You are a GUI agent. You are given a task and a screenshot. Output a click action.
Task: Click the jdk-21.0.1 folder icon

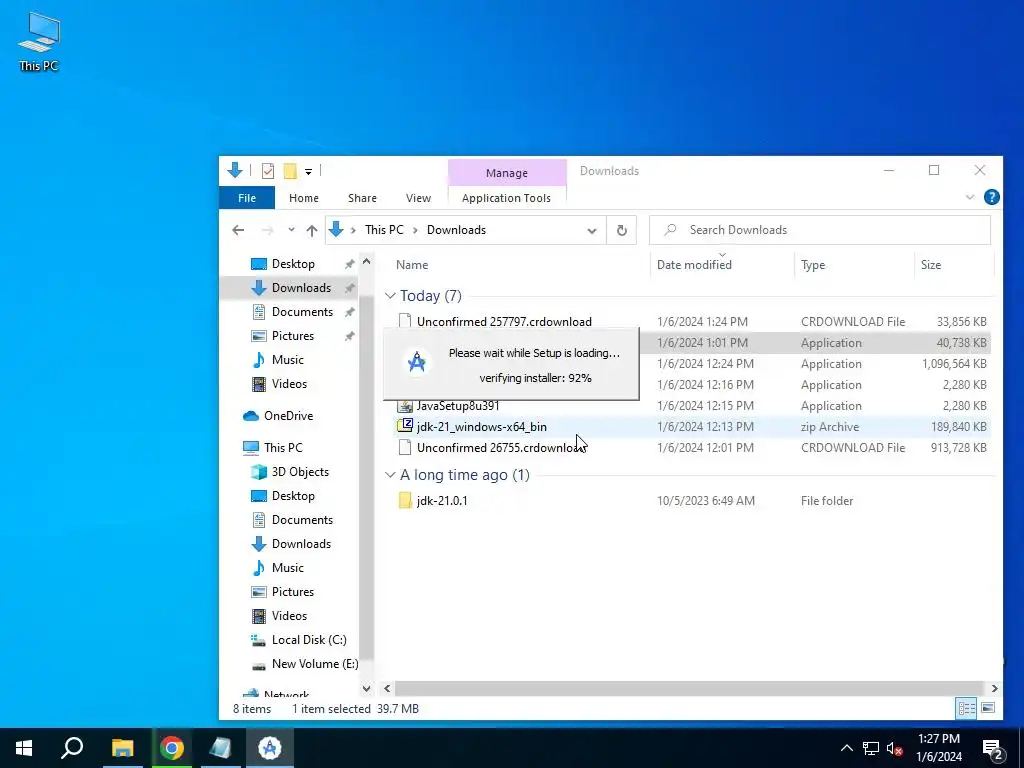[x=405, y=501]
